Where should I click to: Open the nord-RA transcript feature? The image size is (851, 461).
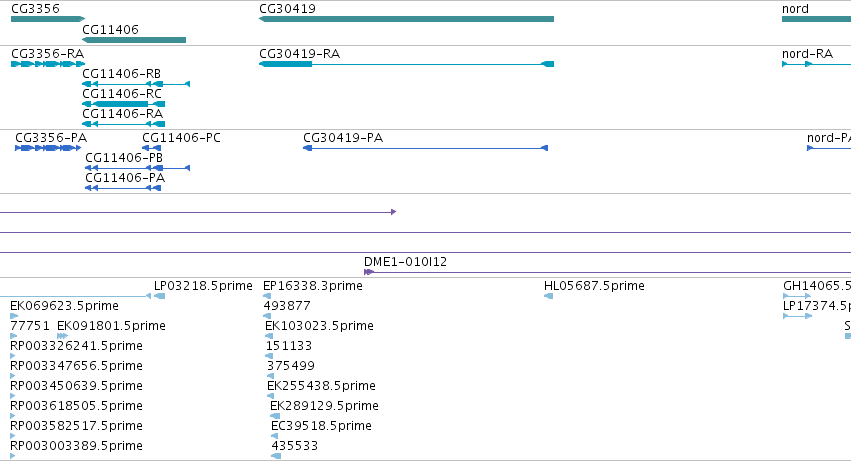pos(816,64)
